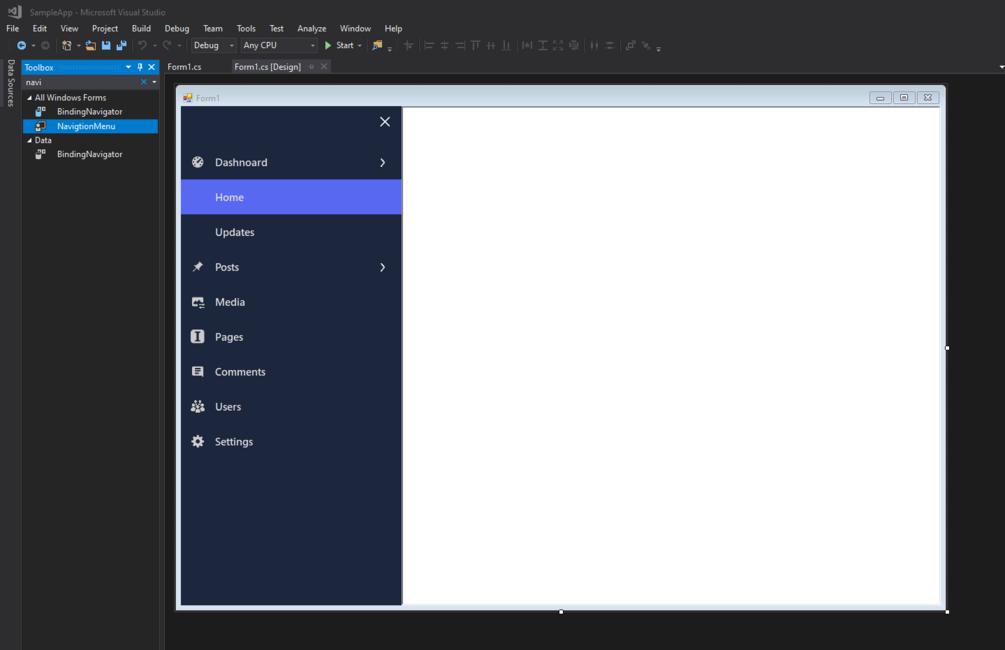Click the Form1 title bar text
The width and height of the screenshot is (1005, 650).
tap(208, 98)
